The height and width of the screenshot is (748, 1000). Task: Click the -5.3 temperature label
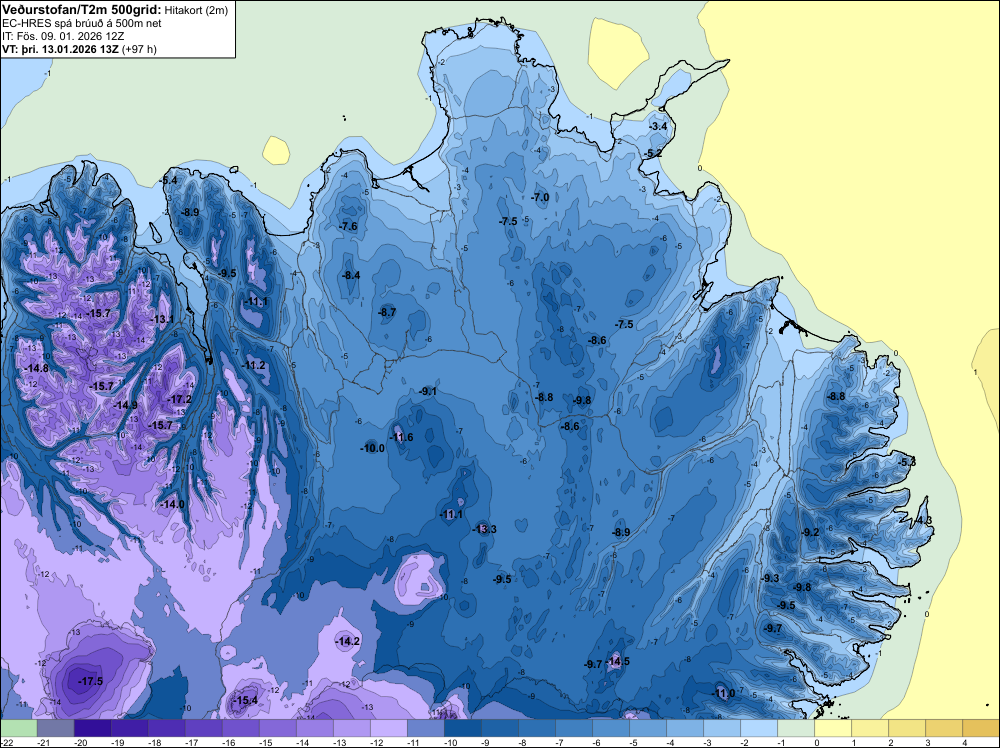point(907,462)
